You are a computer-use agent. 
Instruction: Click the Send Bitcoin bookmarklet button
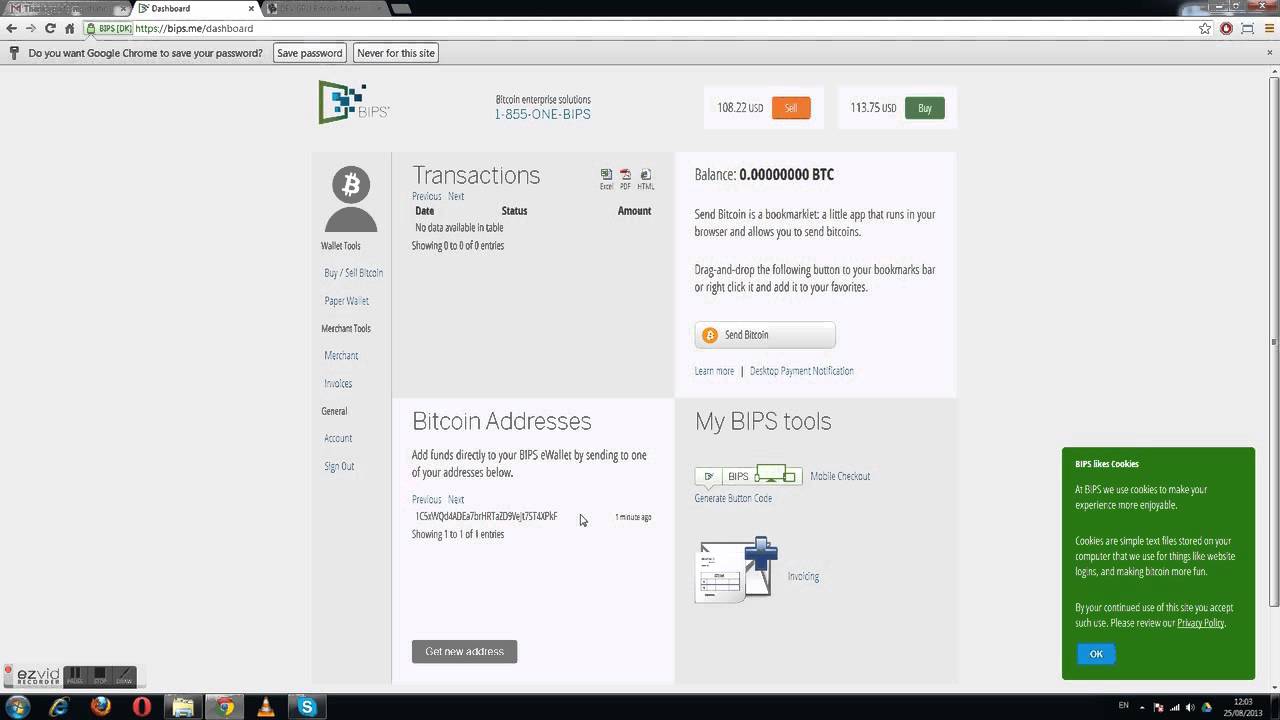point(765,335)
